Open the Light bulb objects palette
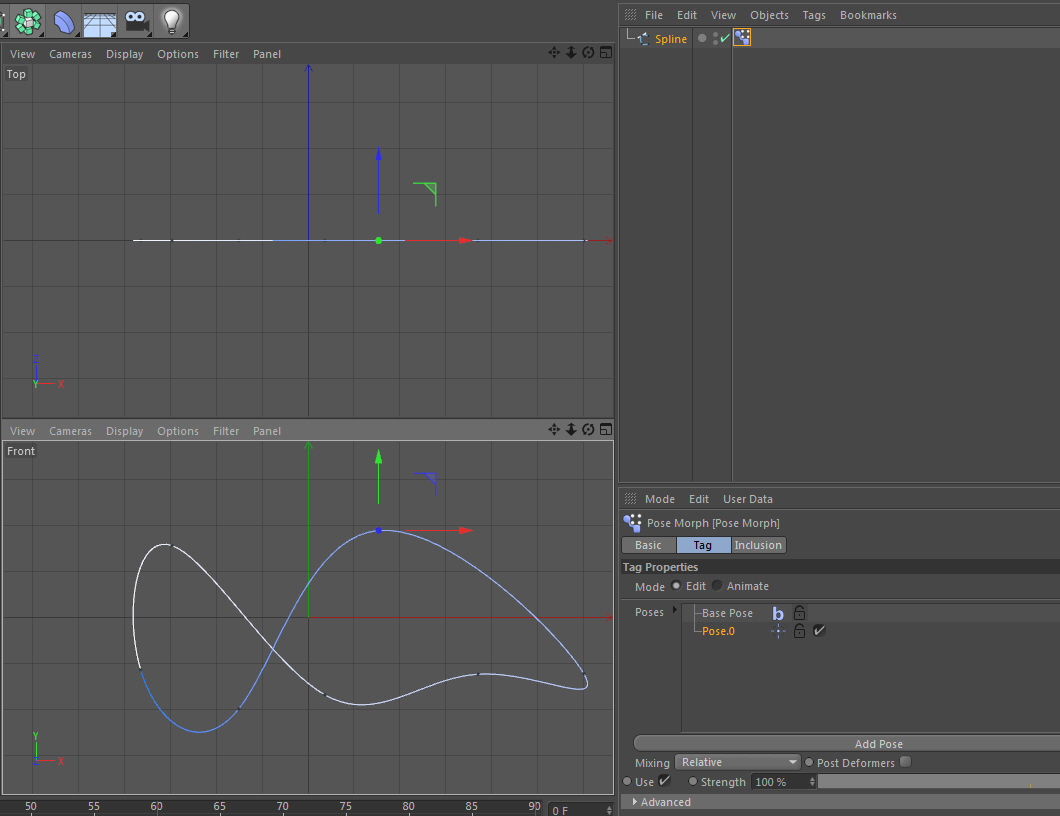 click(172, 22)
